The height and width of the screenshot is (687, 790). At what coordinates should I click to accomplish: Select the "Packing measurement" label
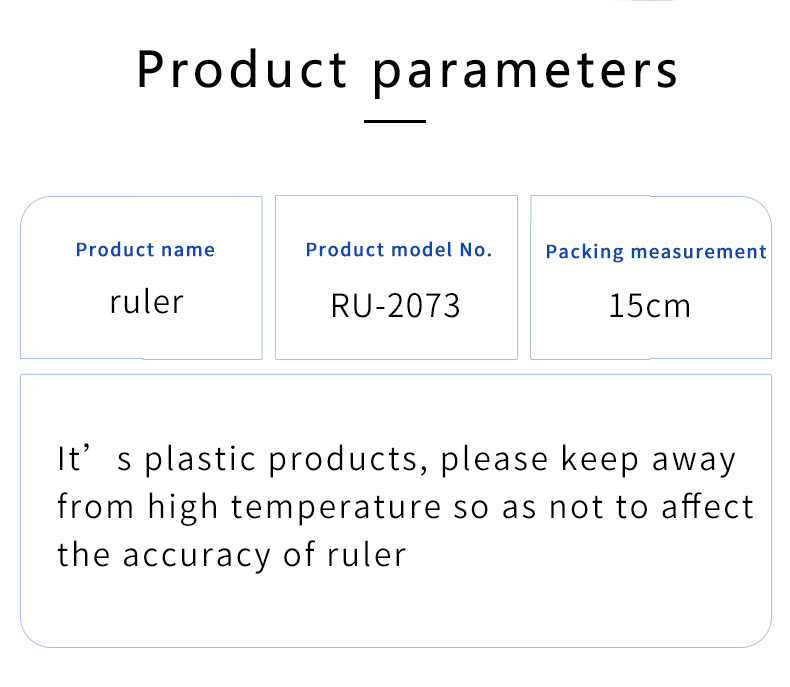point(656,252)
